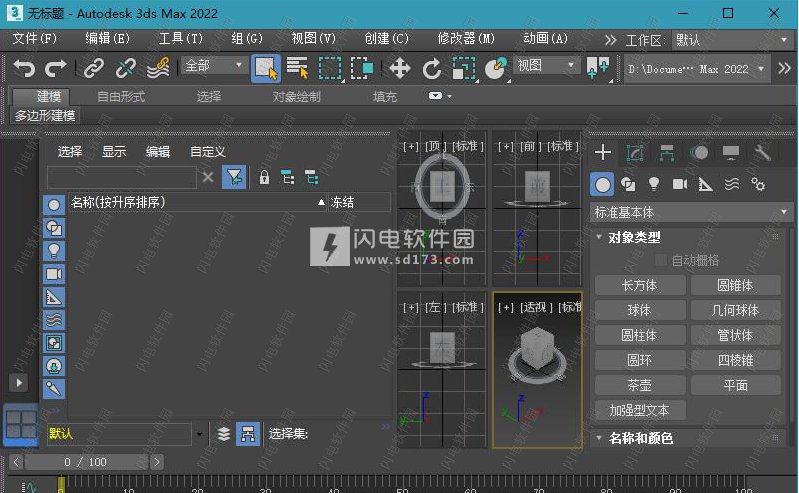The image size is (799, 493).
Task: Create a 长方体 box primitive
Action: click(640, 285)
